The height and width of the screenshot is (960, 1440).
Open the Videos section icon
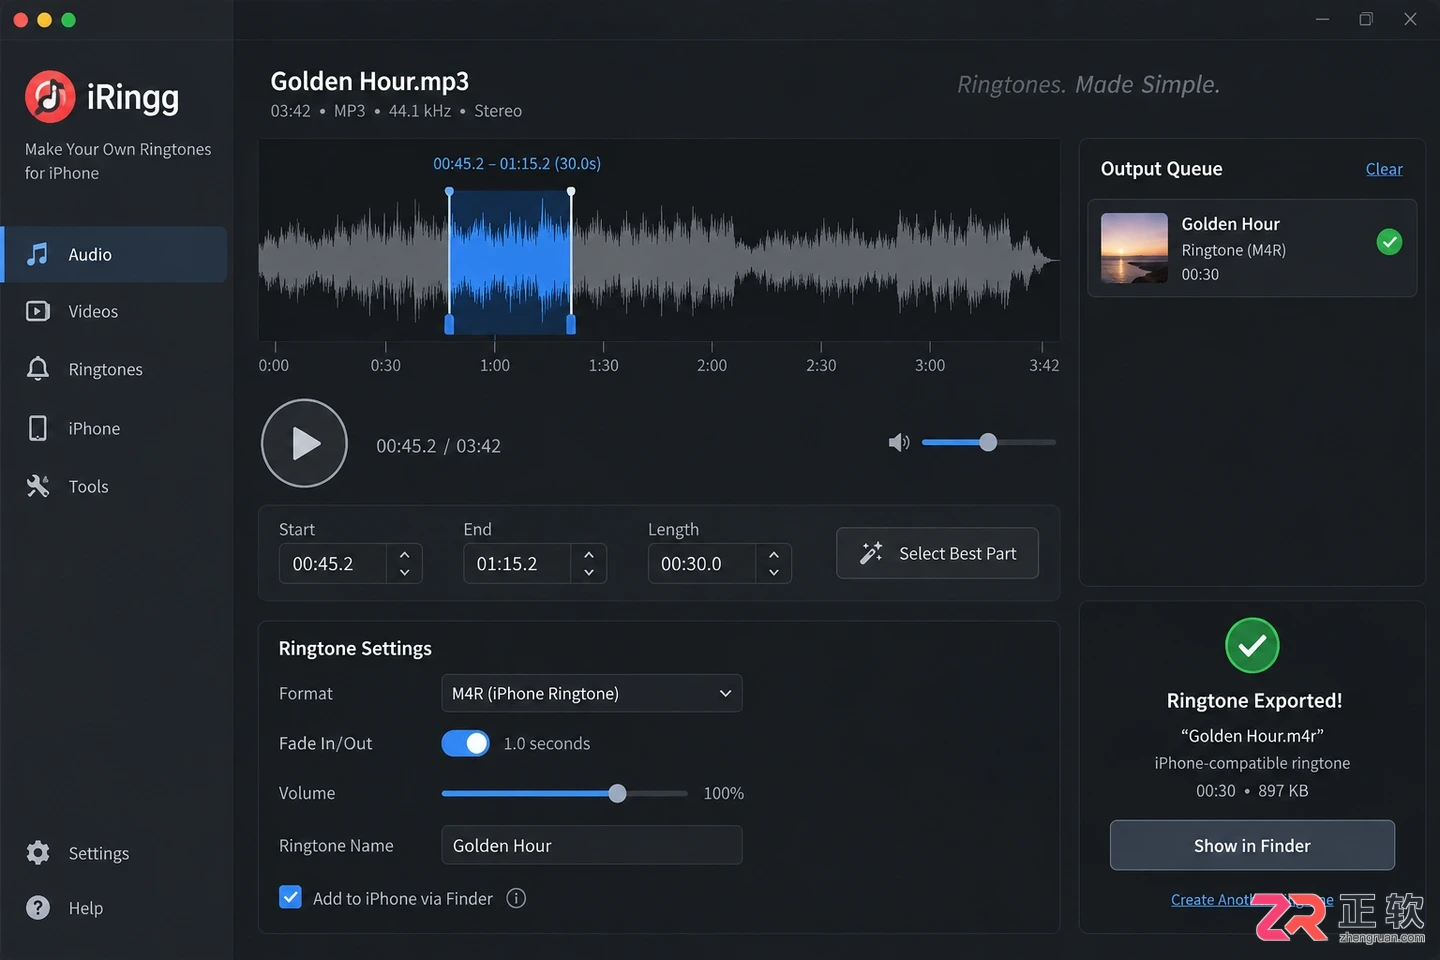(38, 311)
